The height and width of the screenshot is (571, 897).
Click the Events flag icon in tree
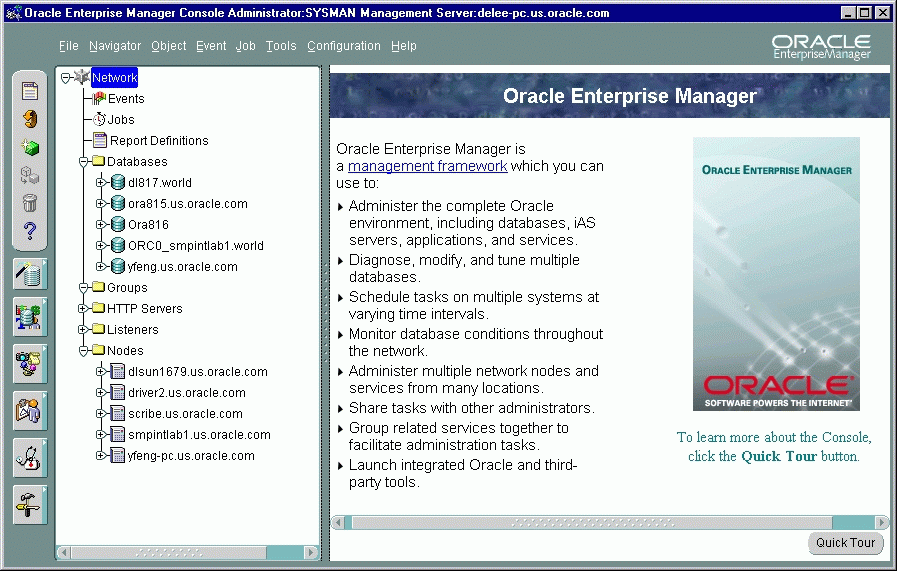coord(99,99)
